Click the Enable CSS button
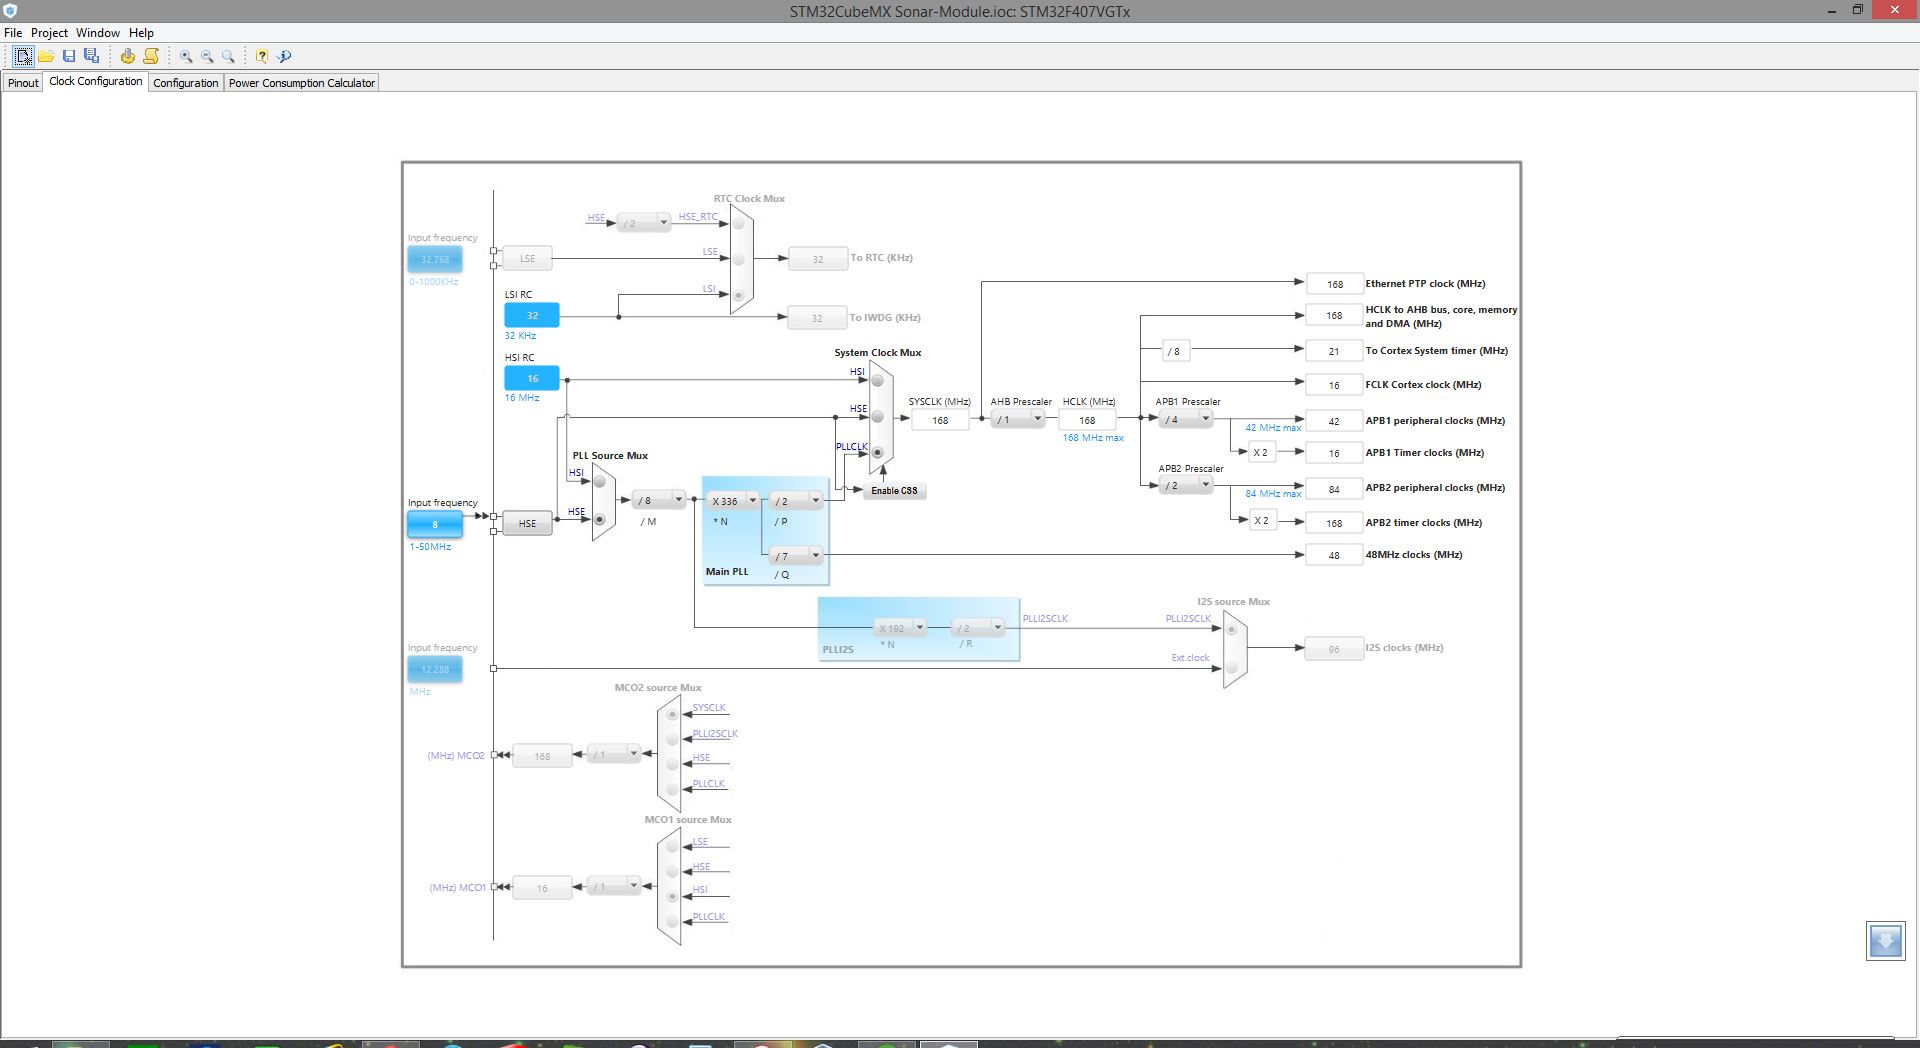This screenshot has height=1048, width=1920. click(894, 491)
